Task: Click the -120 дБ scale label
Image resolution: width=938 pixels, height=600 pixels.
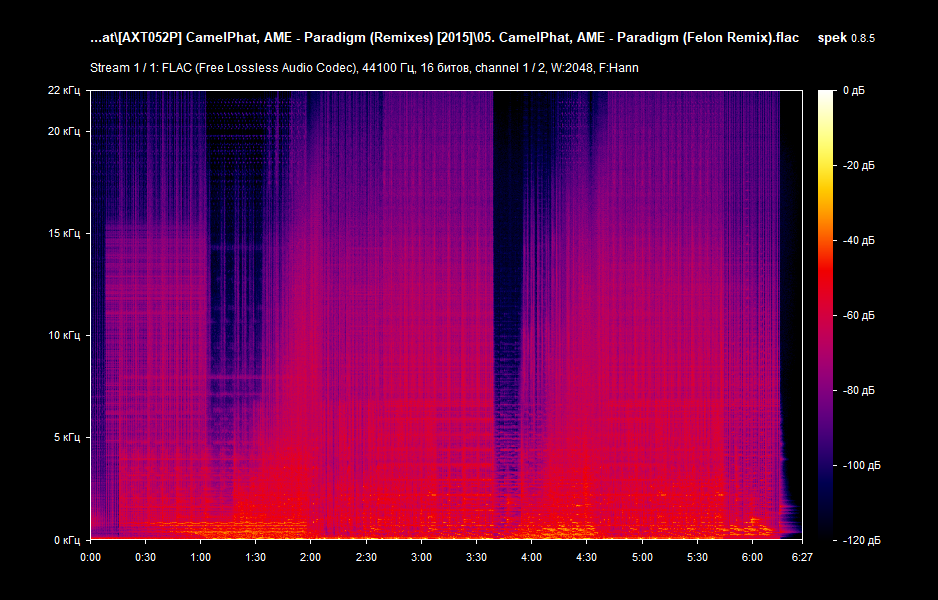Action: click(861, 540)
